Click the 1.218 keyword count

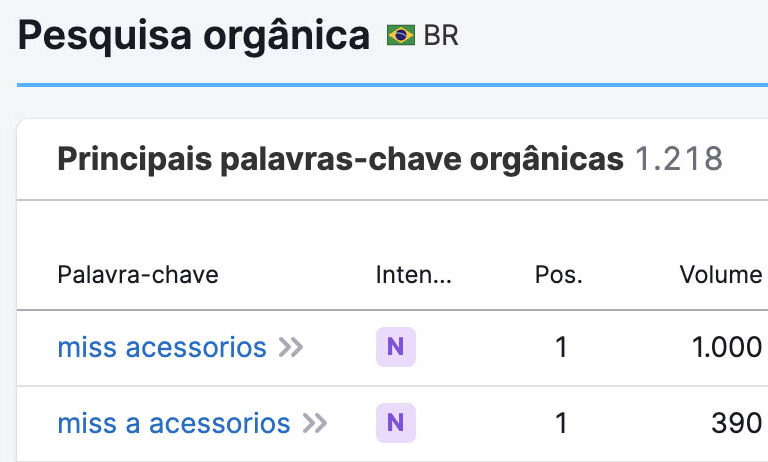(678, 159)
